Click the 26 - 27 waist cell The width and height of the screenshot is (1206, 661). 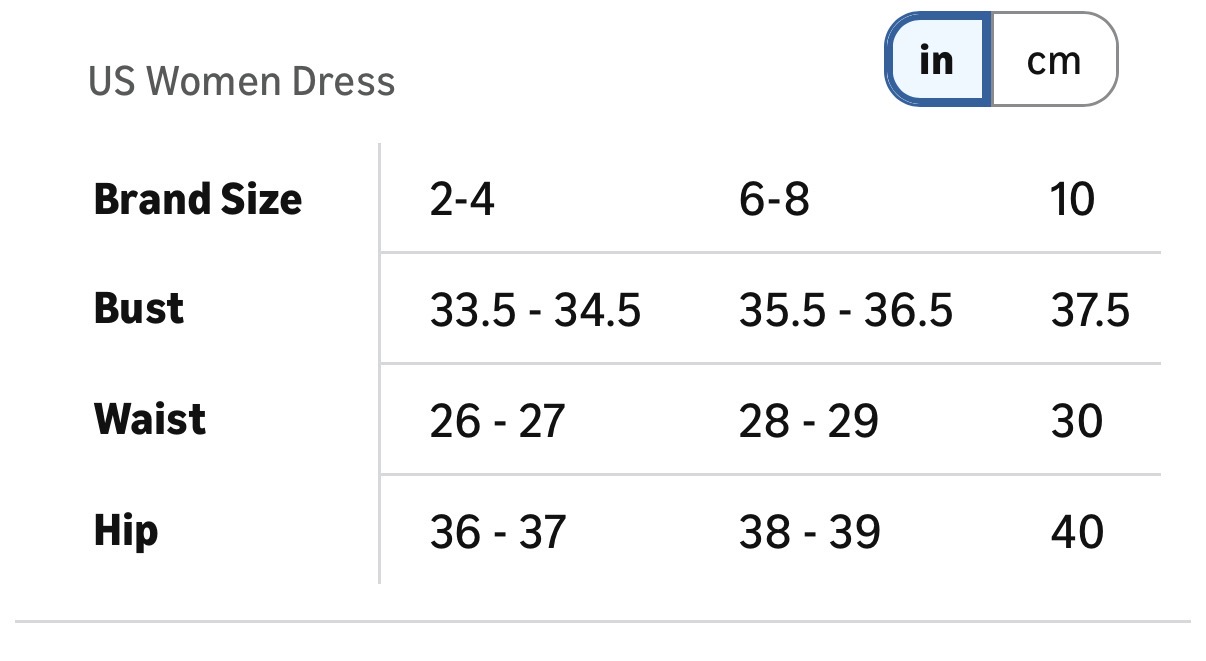tap(497, 421)
